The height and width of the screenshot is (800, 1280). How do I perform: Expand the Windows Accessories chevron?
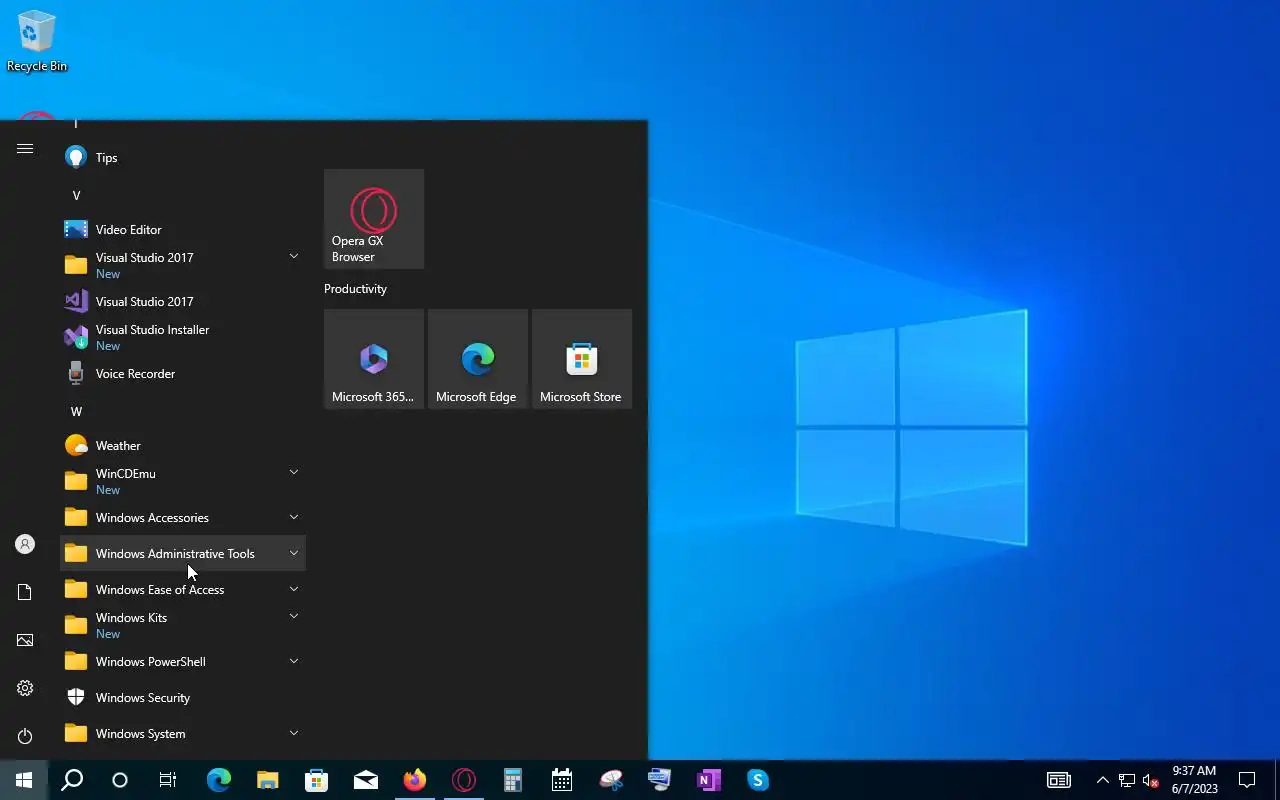[294, 517]
